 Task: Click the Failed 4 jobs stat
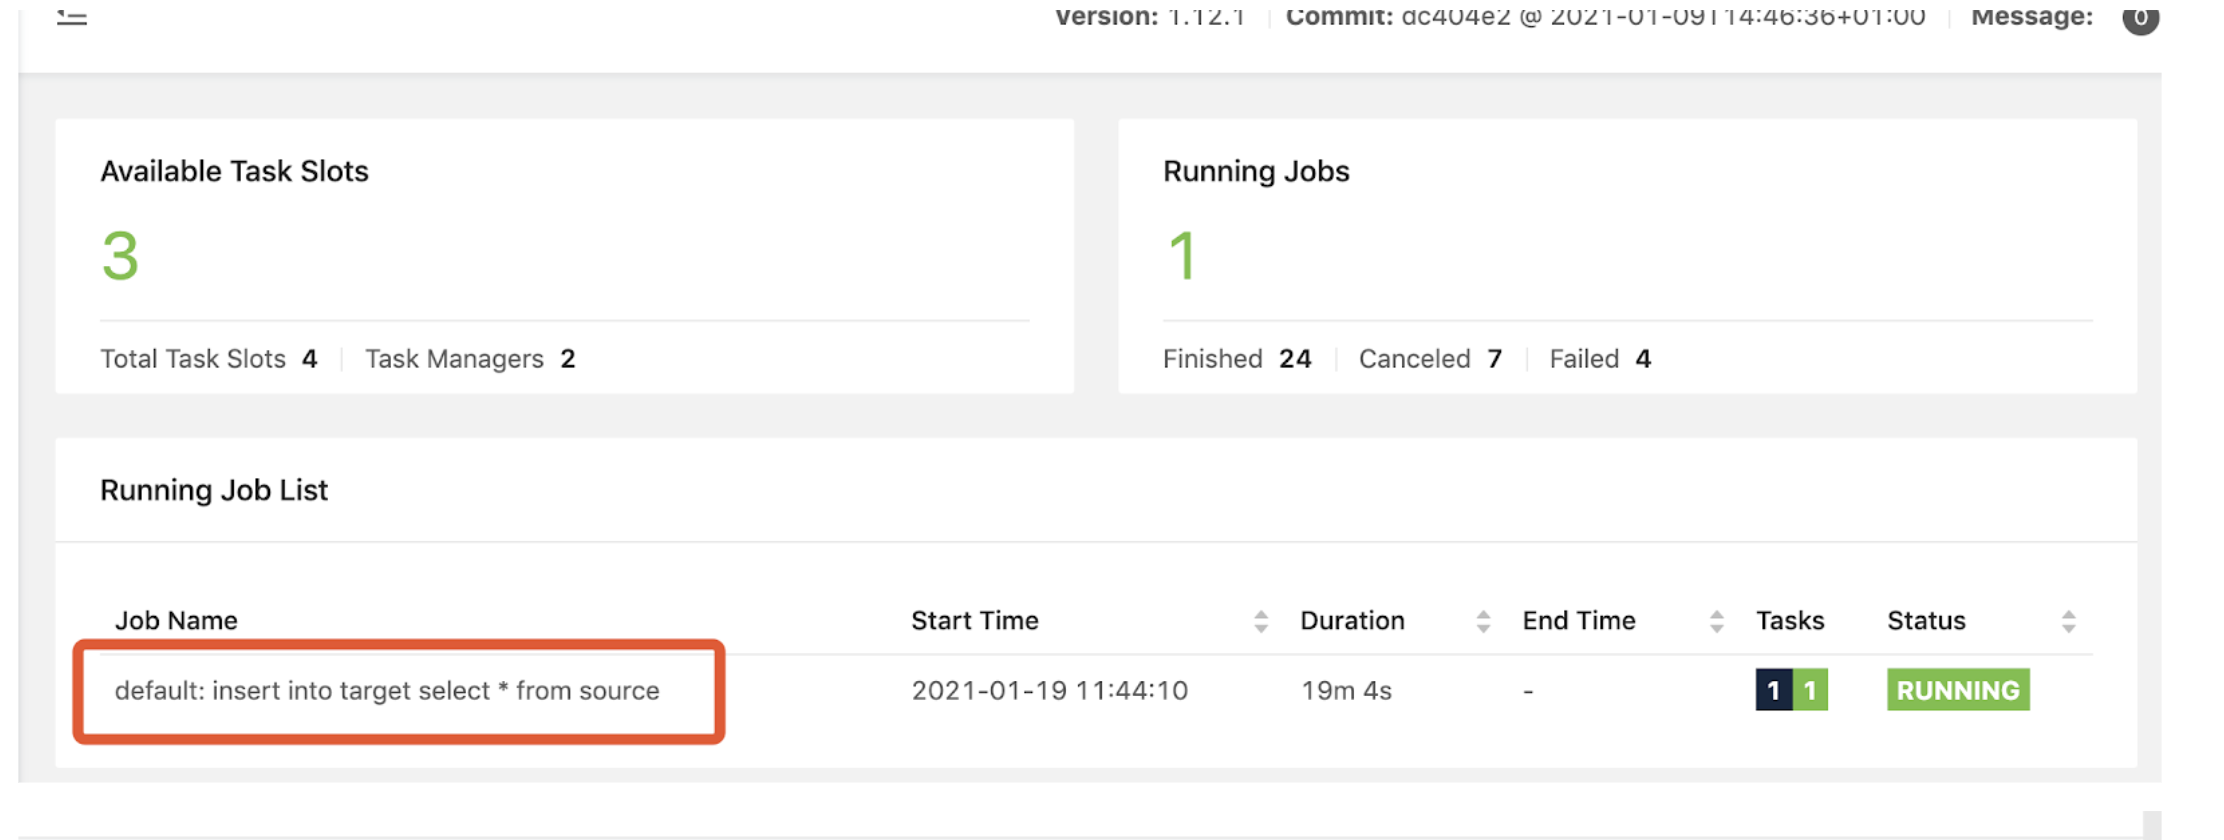1600,359
